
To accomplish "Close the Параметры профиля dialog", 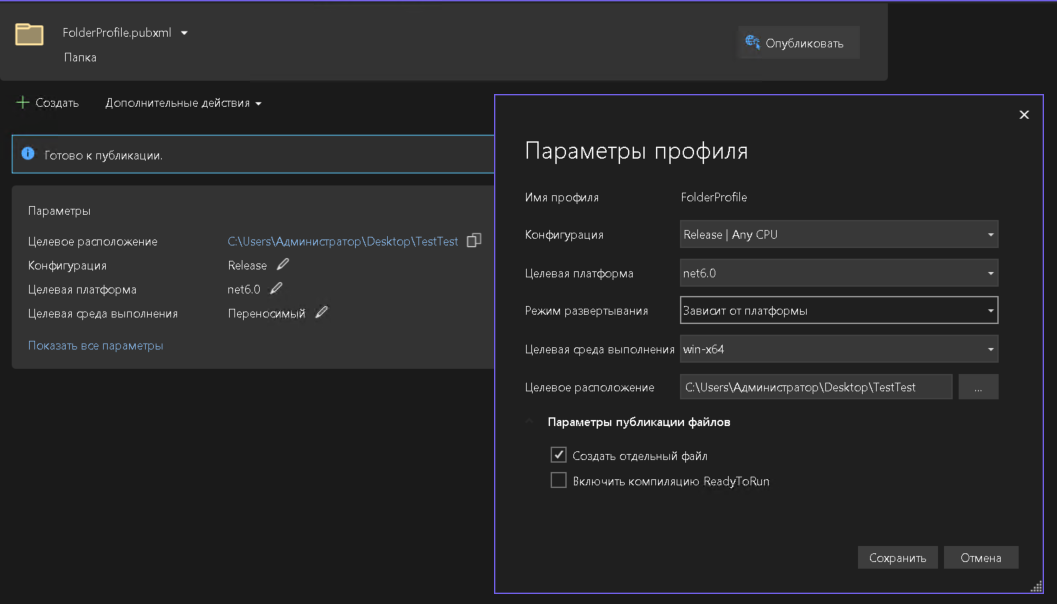I will (1023, 115).
